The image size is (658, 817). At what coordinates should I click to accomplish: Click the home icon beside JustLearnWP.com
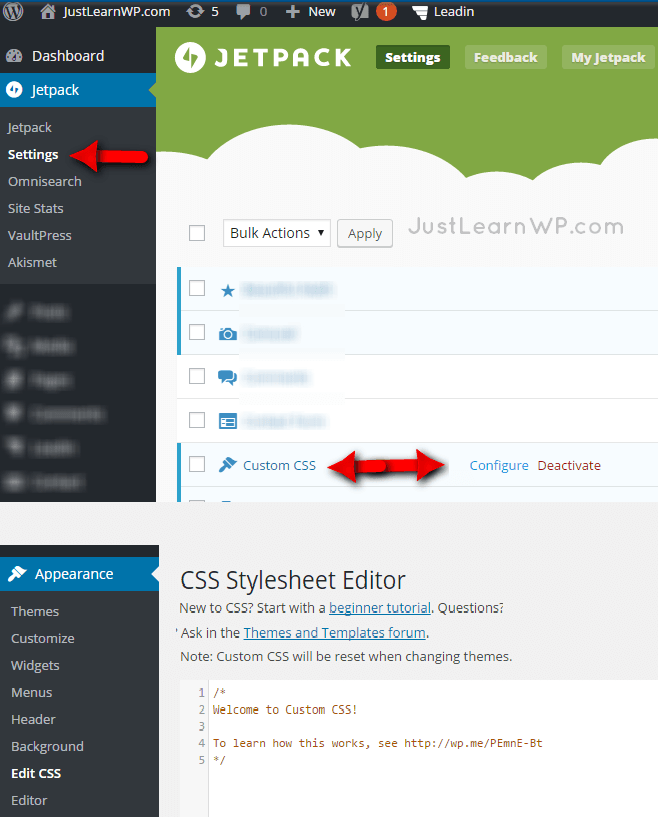pyautogui.click(x=47, y=11)
